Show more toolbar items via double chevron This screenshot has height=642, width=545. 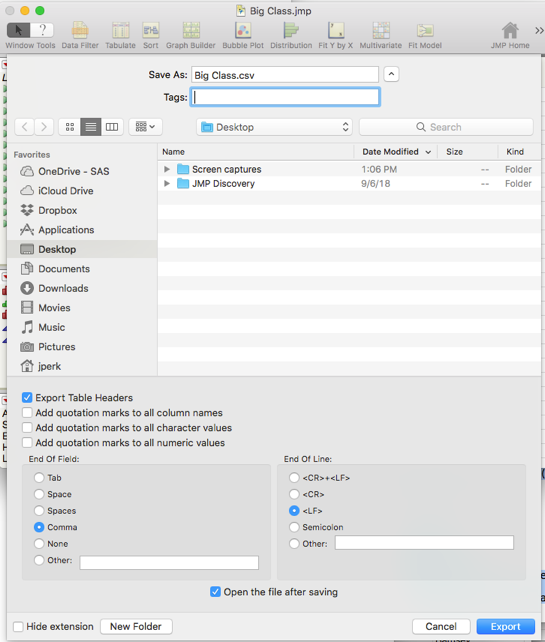pyautogui.click(x=539, y=30)
